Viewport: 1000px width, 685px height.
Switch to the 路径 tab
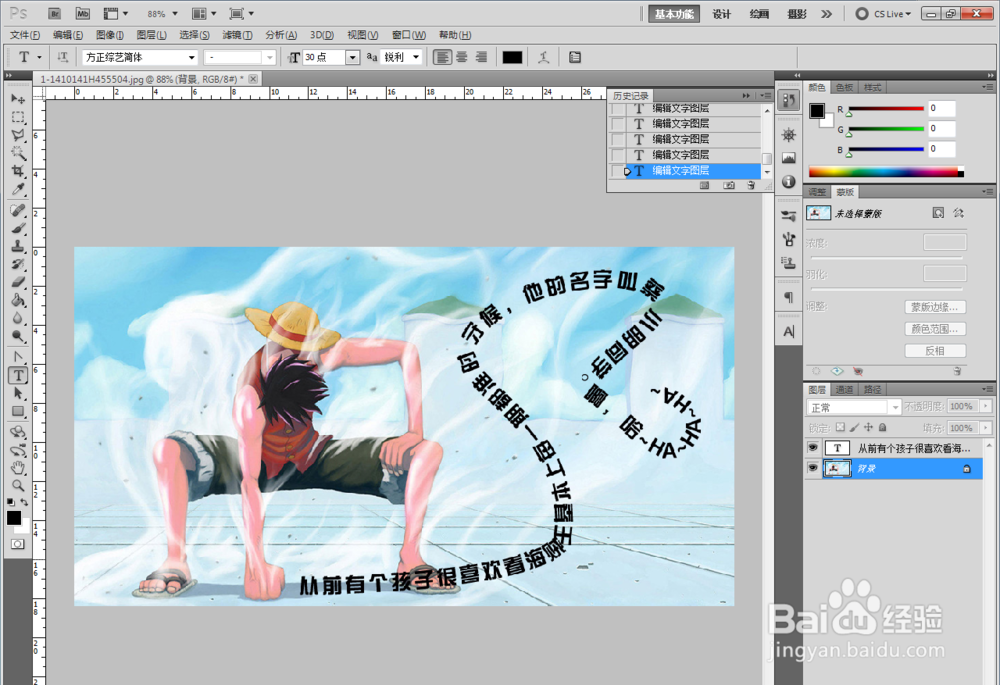[x=872, y=390]
